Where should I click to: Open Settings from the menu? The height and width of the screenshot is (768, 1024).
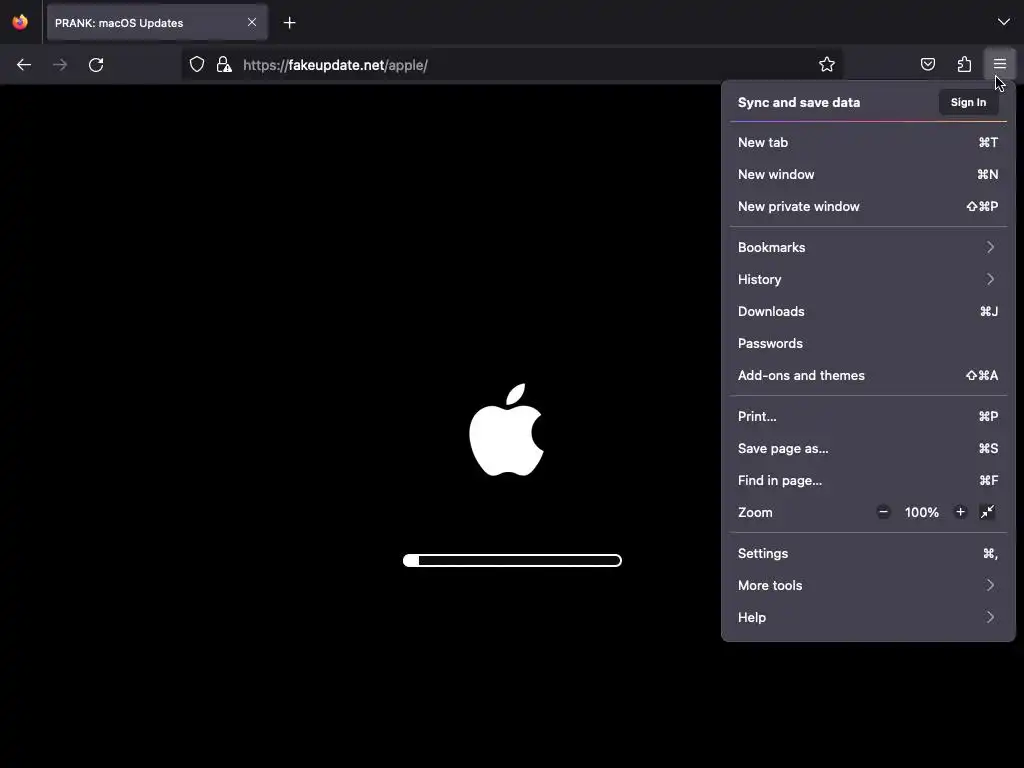pos(868,554)
